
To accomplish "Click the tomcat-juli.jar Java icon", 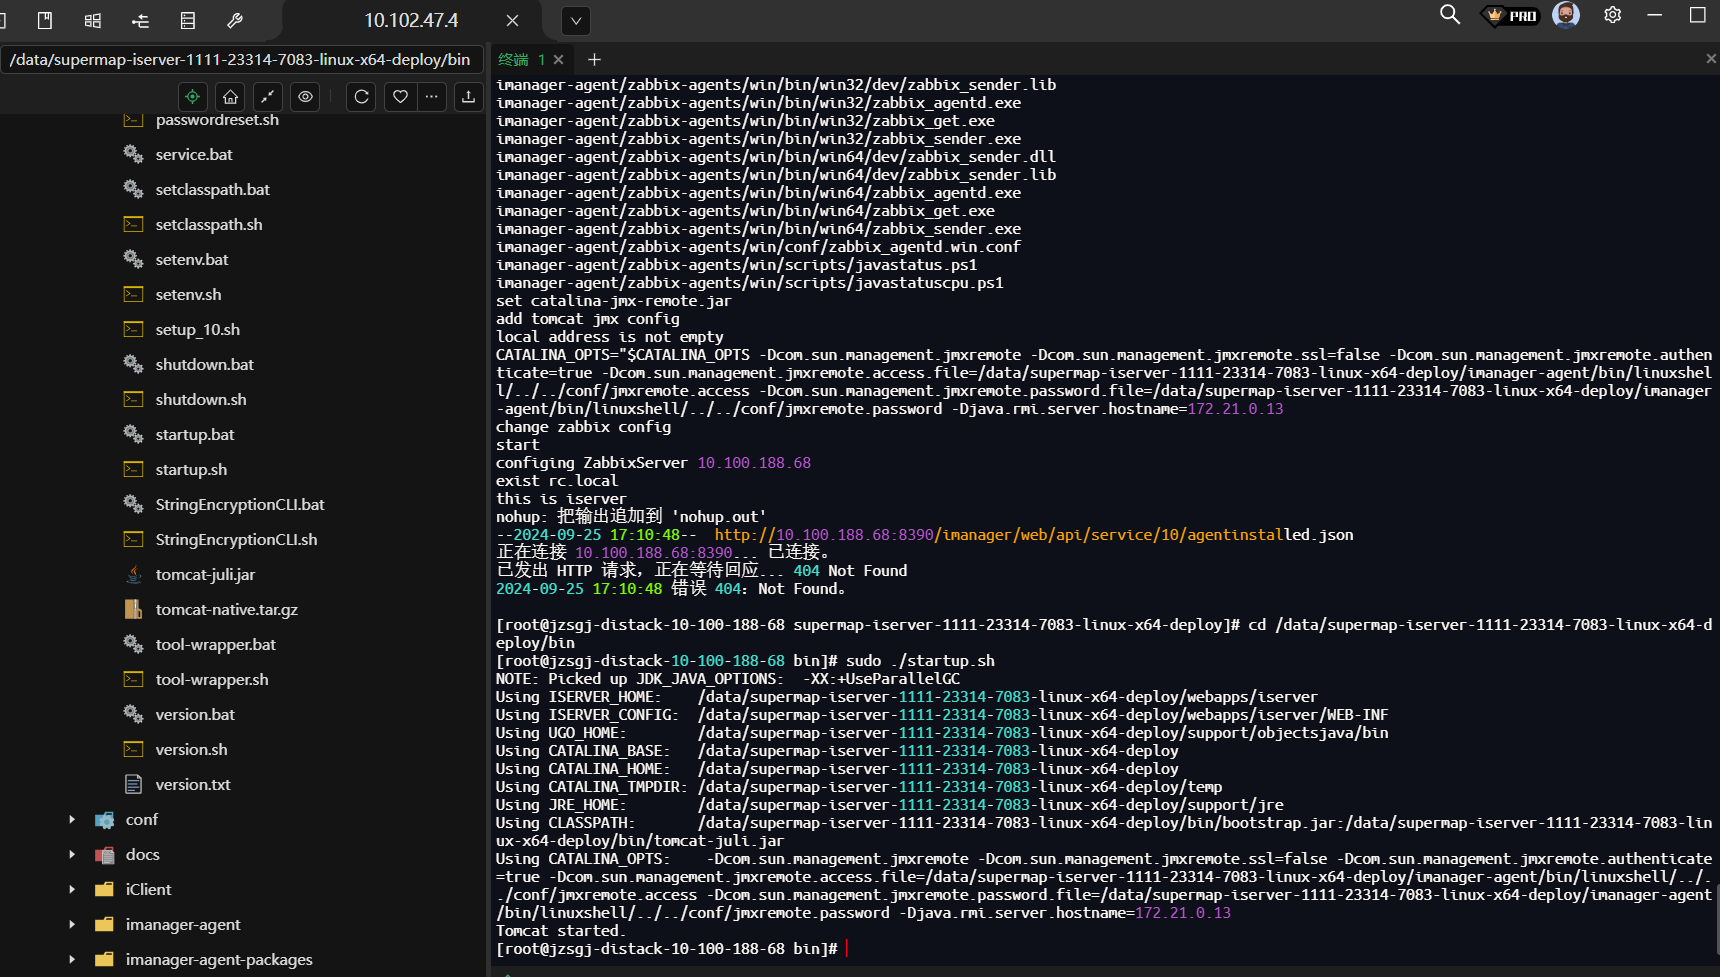I will coord(133,574).
